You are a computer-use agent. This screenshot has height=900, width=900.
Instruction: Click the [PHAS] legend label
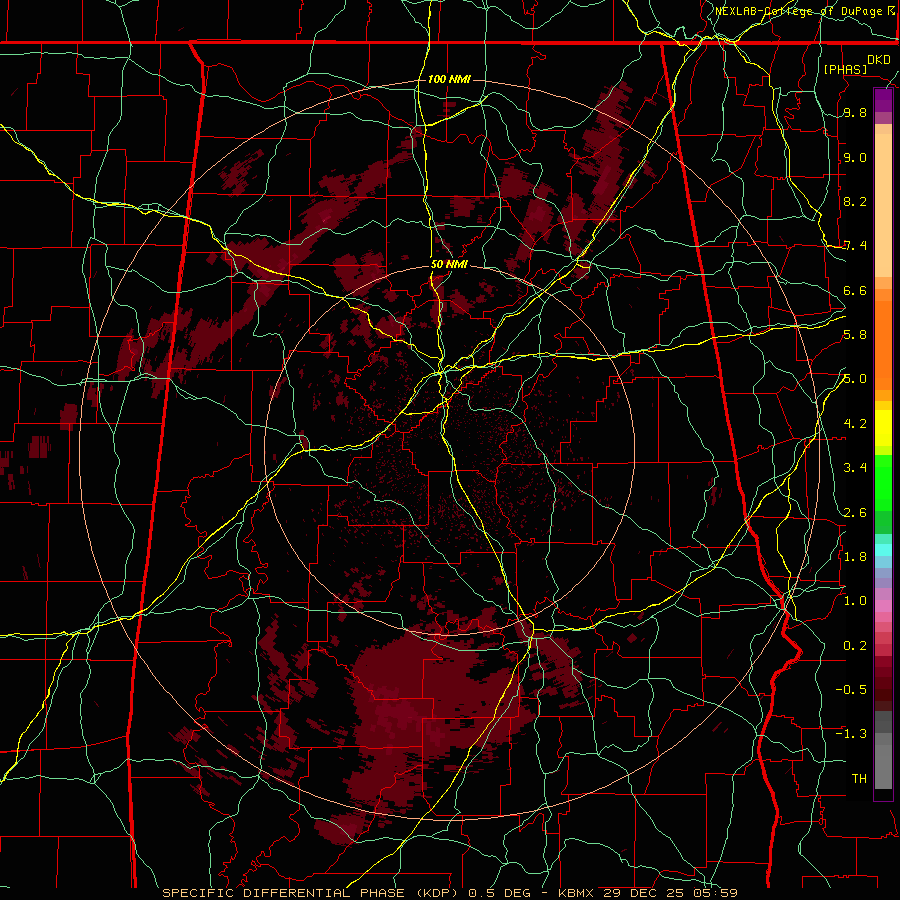845,69
